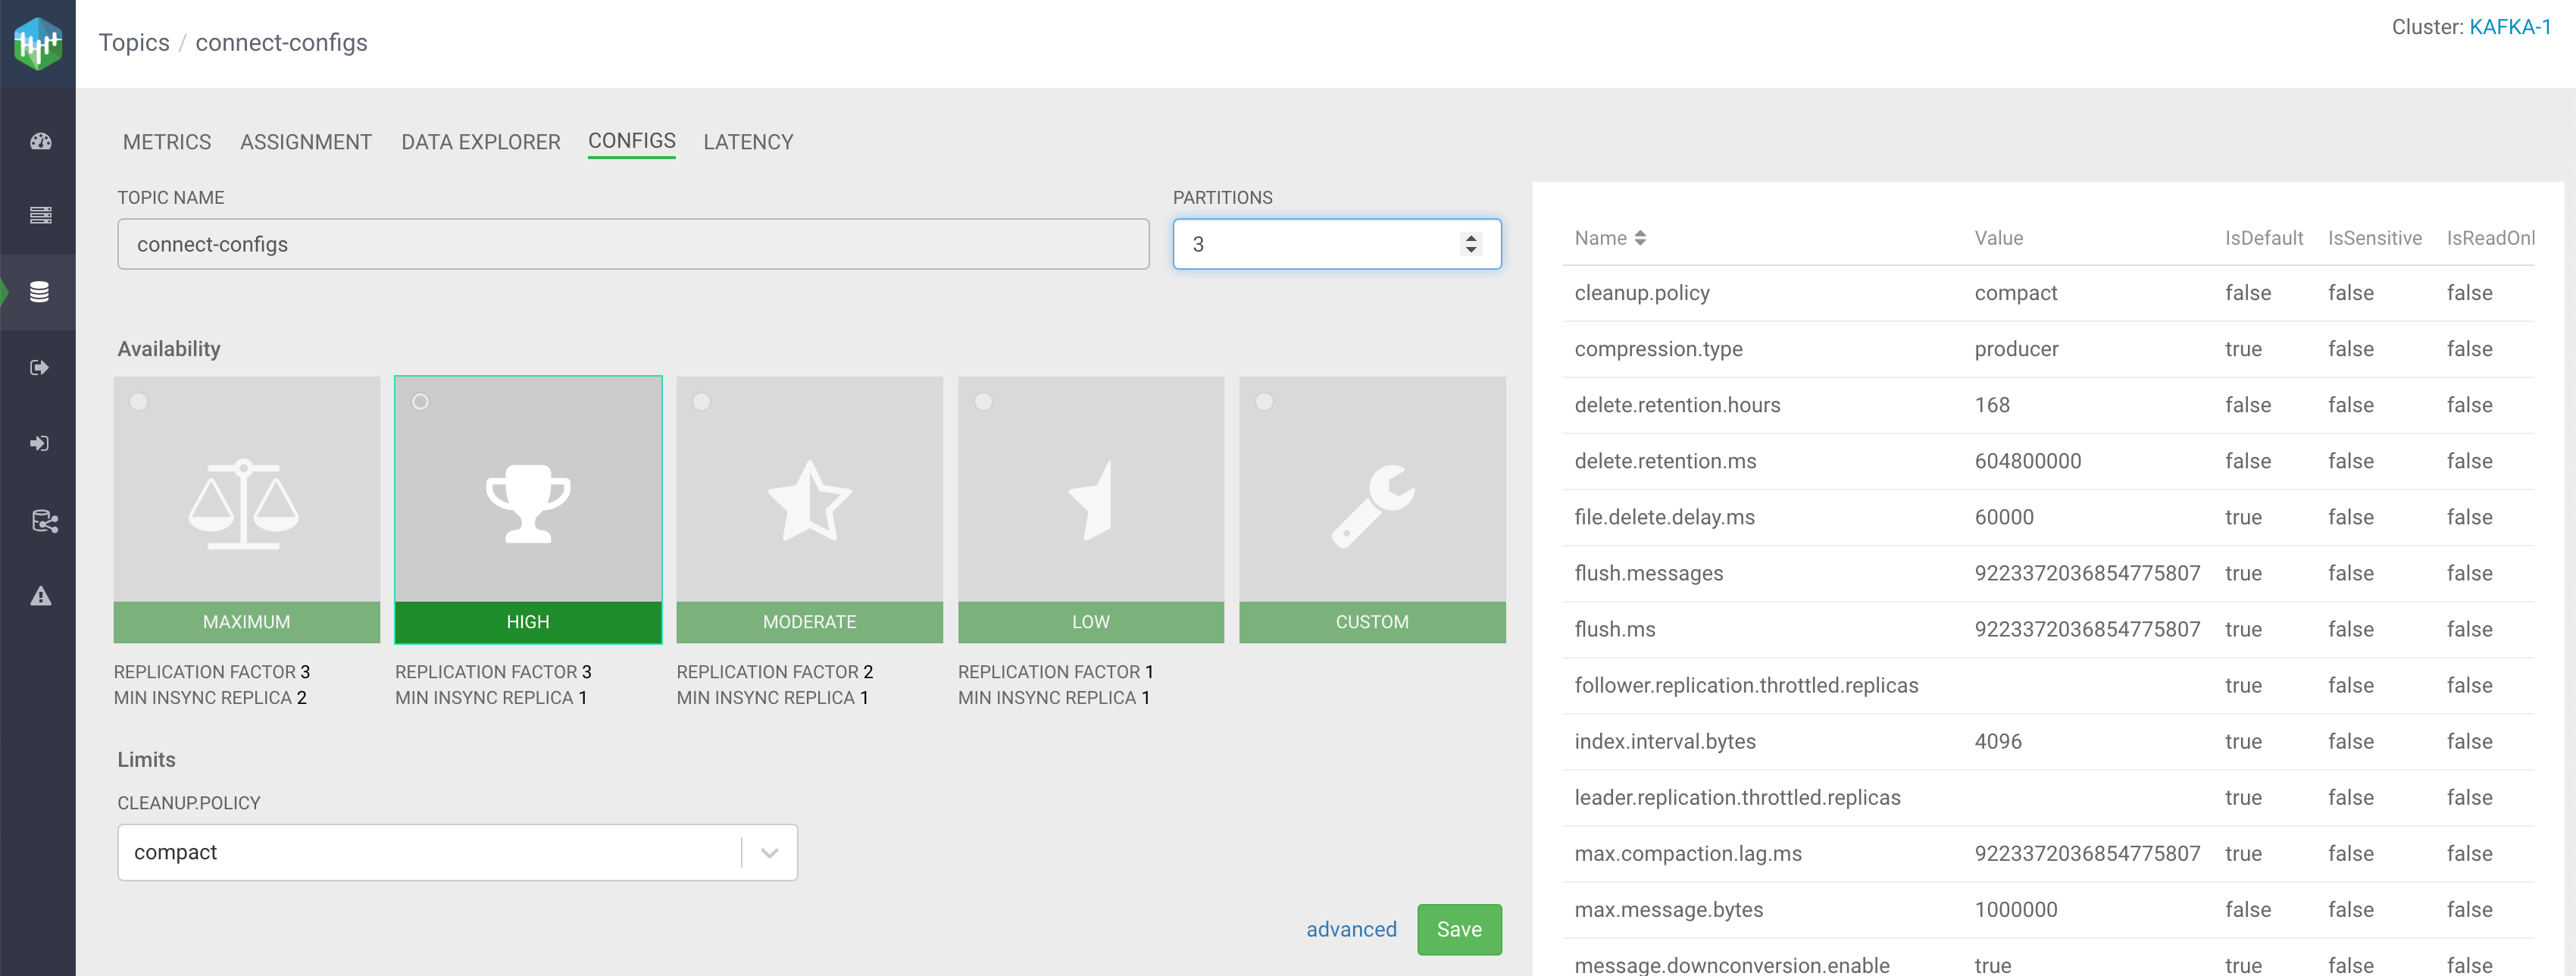Open the data replication view from the sidebar
The image size is (2576, 976).
pyautogui.click(x=39, y=520)
